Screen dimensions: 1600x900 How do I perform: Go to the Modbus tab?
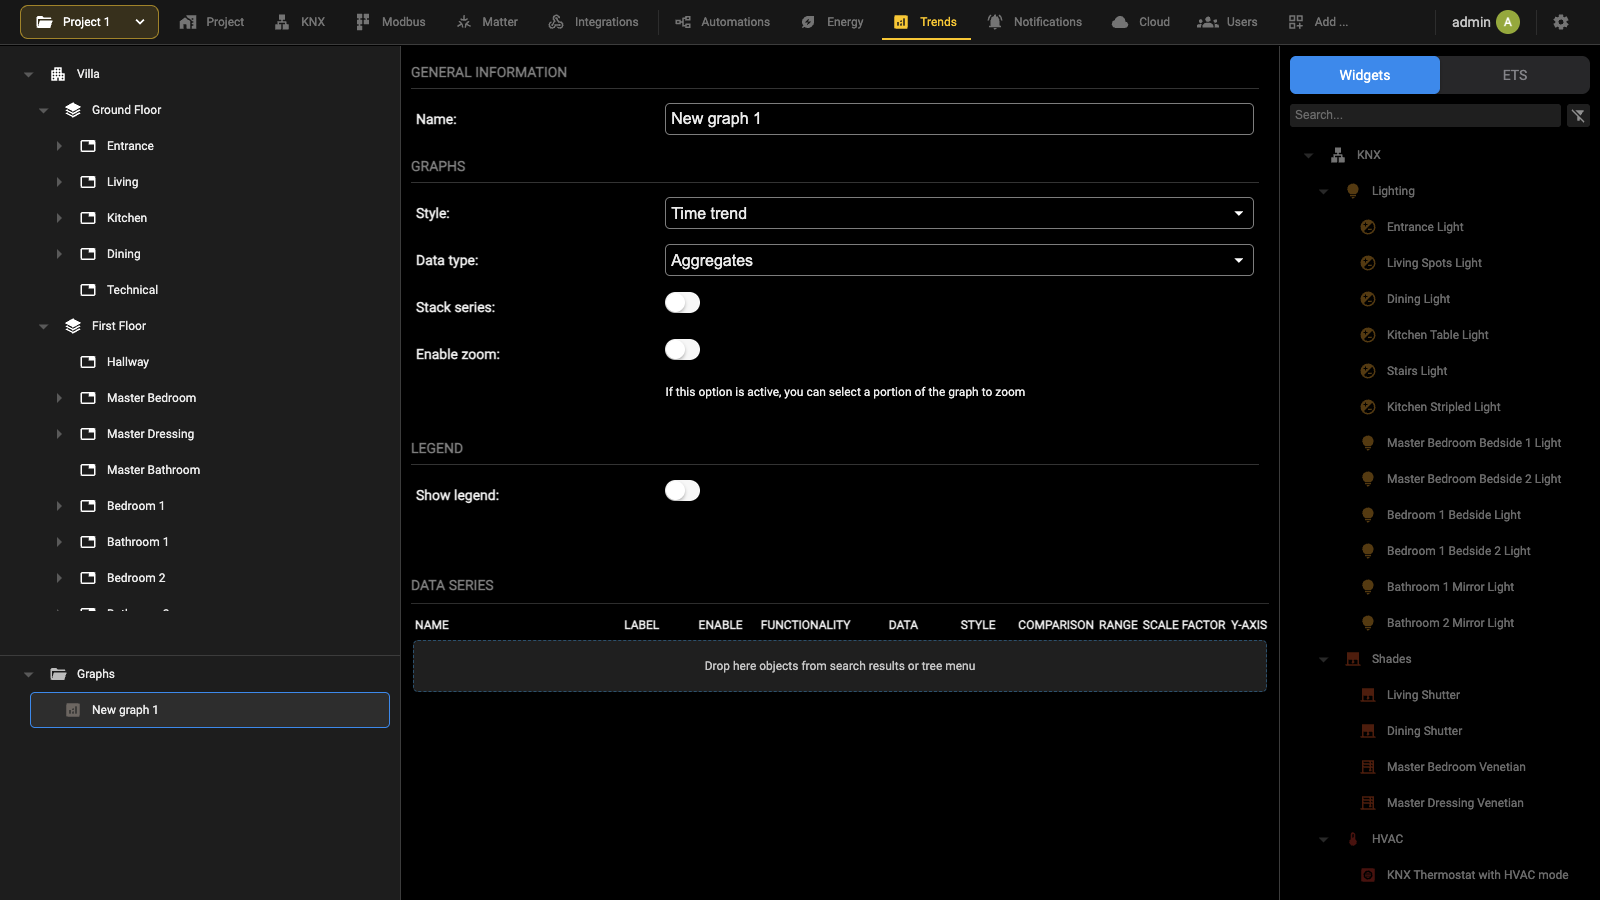coord(390,22)
